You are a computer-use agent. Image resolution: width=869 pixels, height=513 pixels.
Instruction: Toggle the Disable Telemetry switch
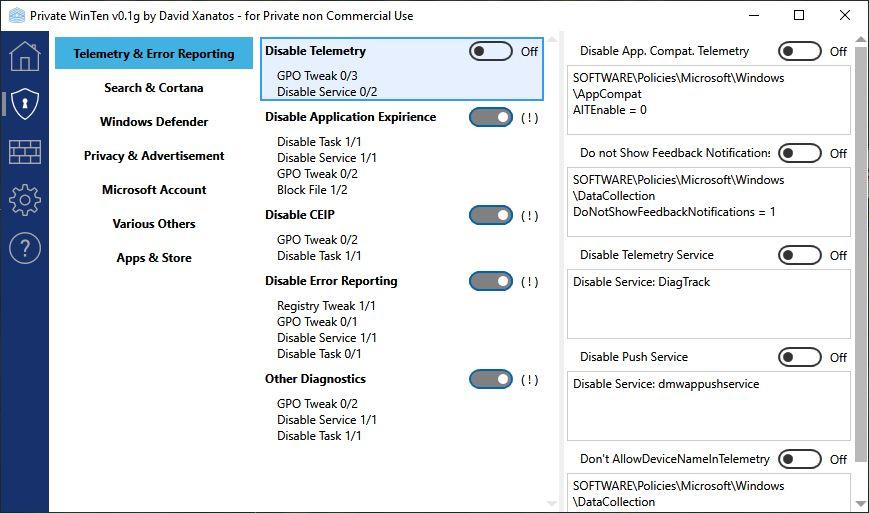[490, 52]
